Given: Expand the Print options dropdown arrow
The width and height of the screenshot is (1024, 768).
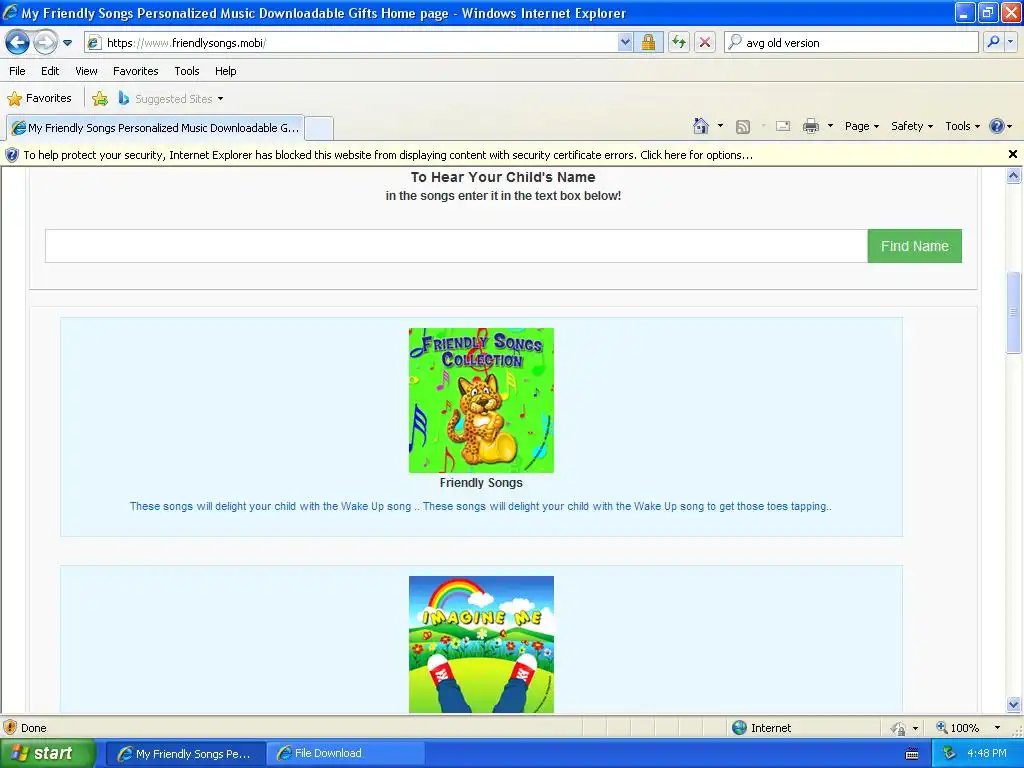Looking at the screenshot, I should click(830, 126).
